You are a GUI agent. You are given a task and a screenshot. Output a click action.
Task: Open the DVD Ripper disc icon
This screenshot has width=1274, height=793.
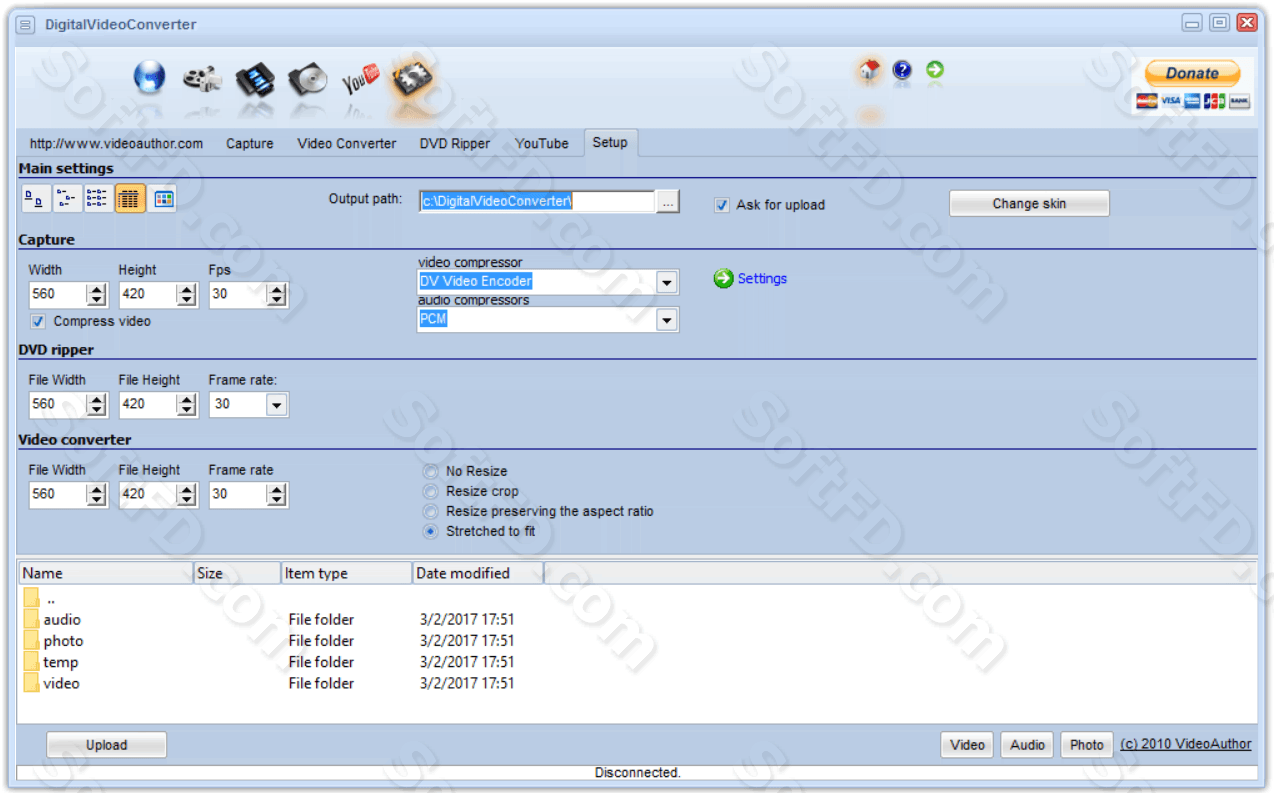point(308,79)
